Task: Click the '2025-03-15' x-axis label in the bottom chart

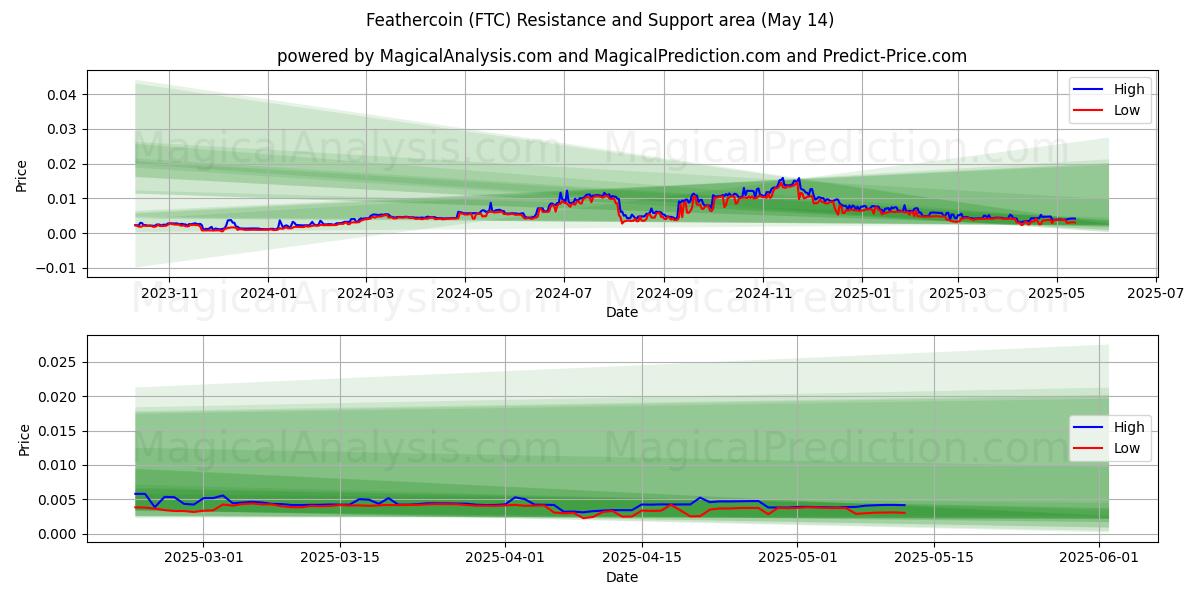Action: pos(340,558)
